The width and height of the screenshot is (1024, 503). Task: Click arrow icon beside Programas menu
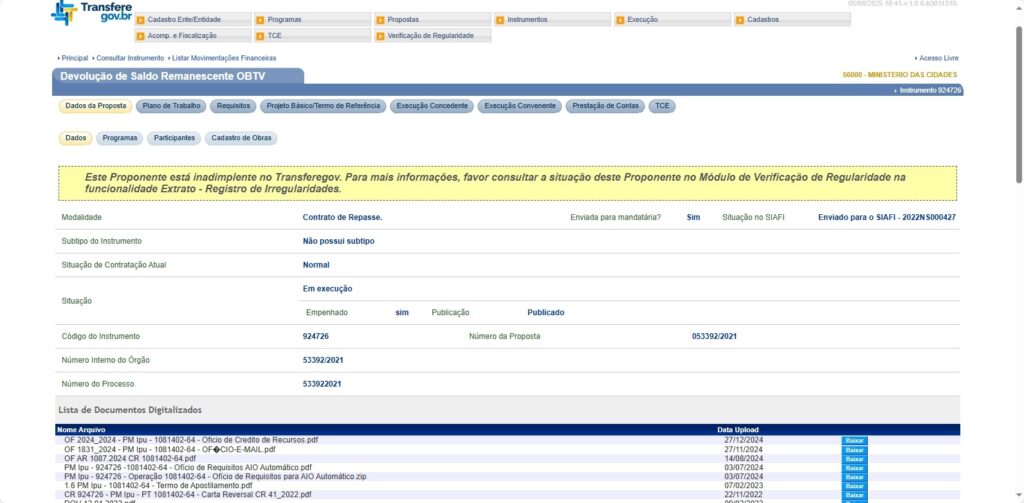tap(260, 20)
